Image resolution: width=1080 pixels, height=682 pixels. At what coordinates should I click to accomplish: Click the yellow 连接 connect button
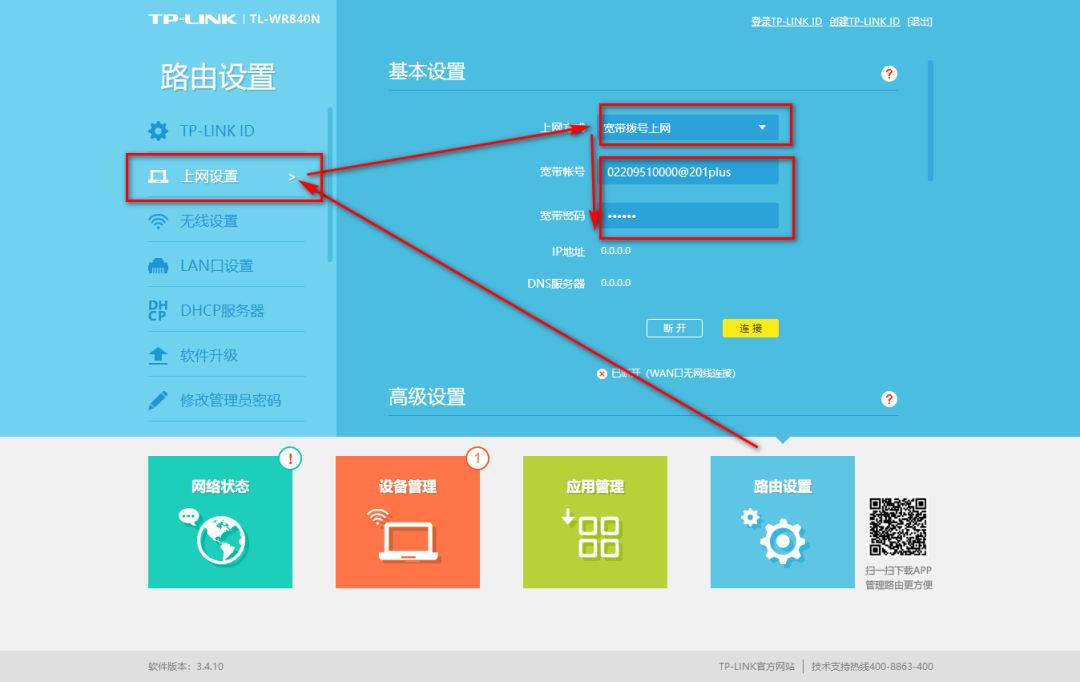[x=751, y=329]
